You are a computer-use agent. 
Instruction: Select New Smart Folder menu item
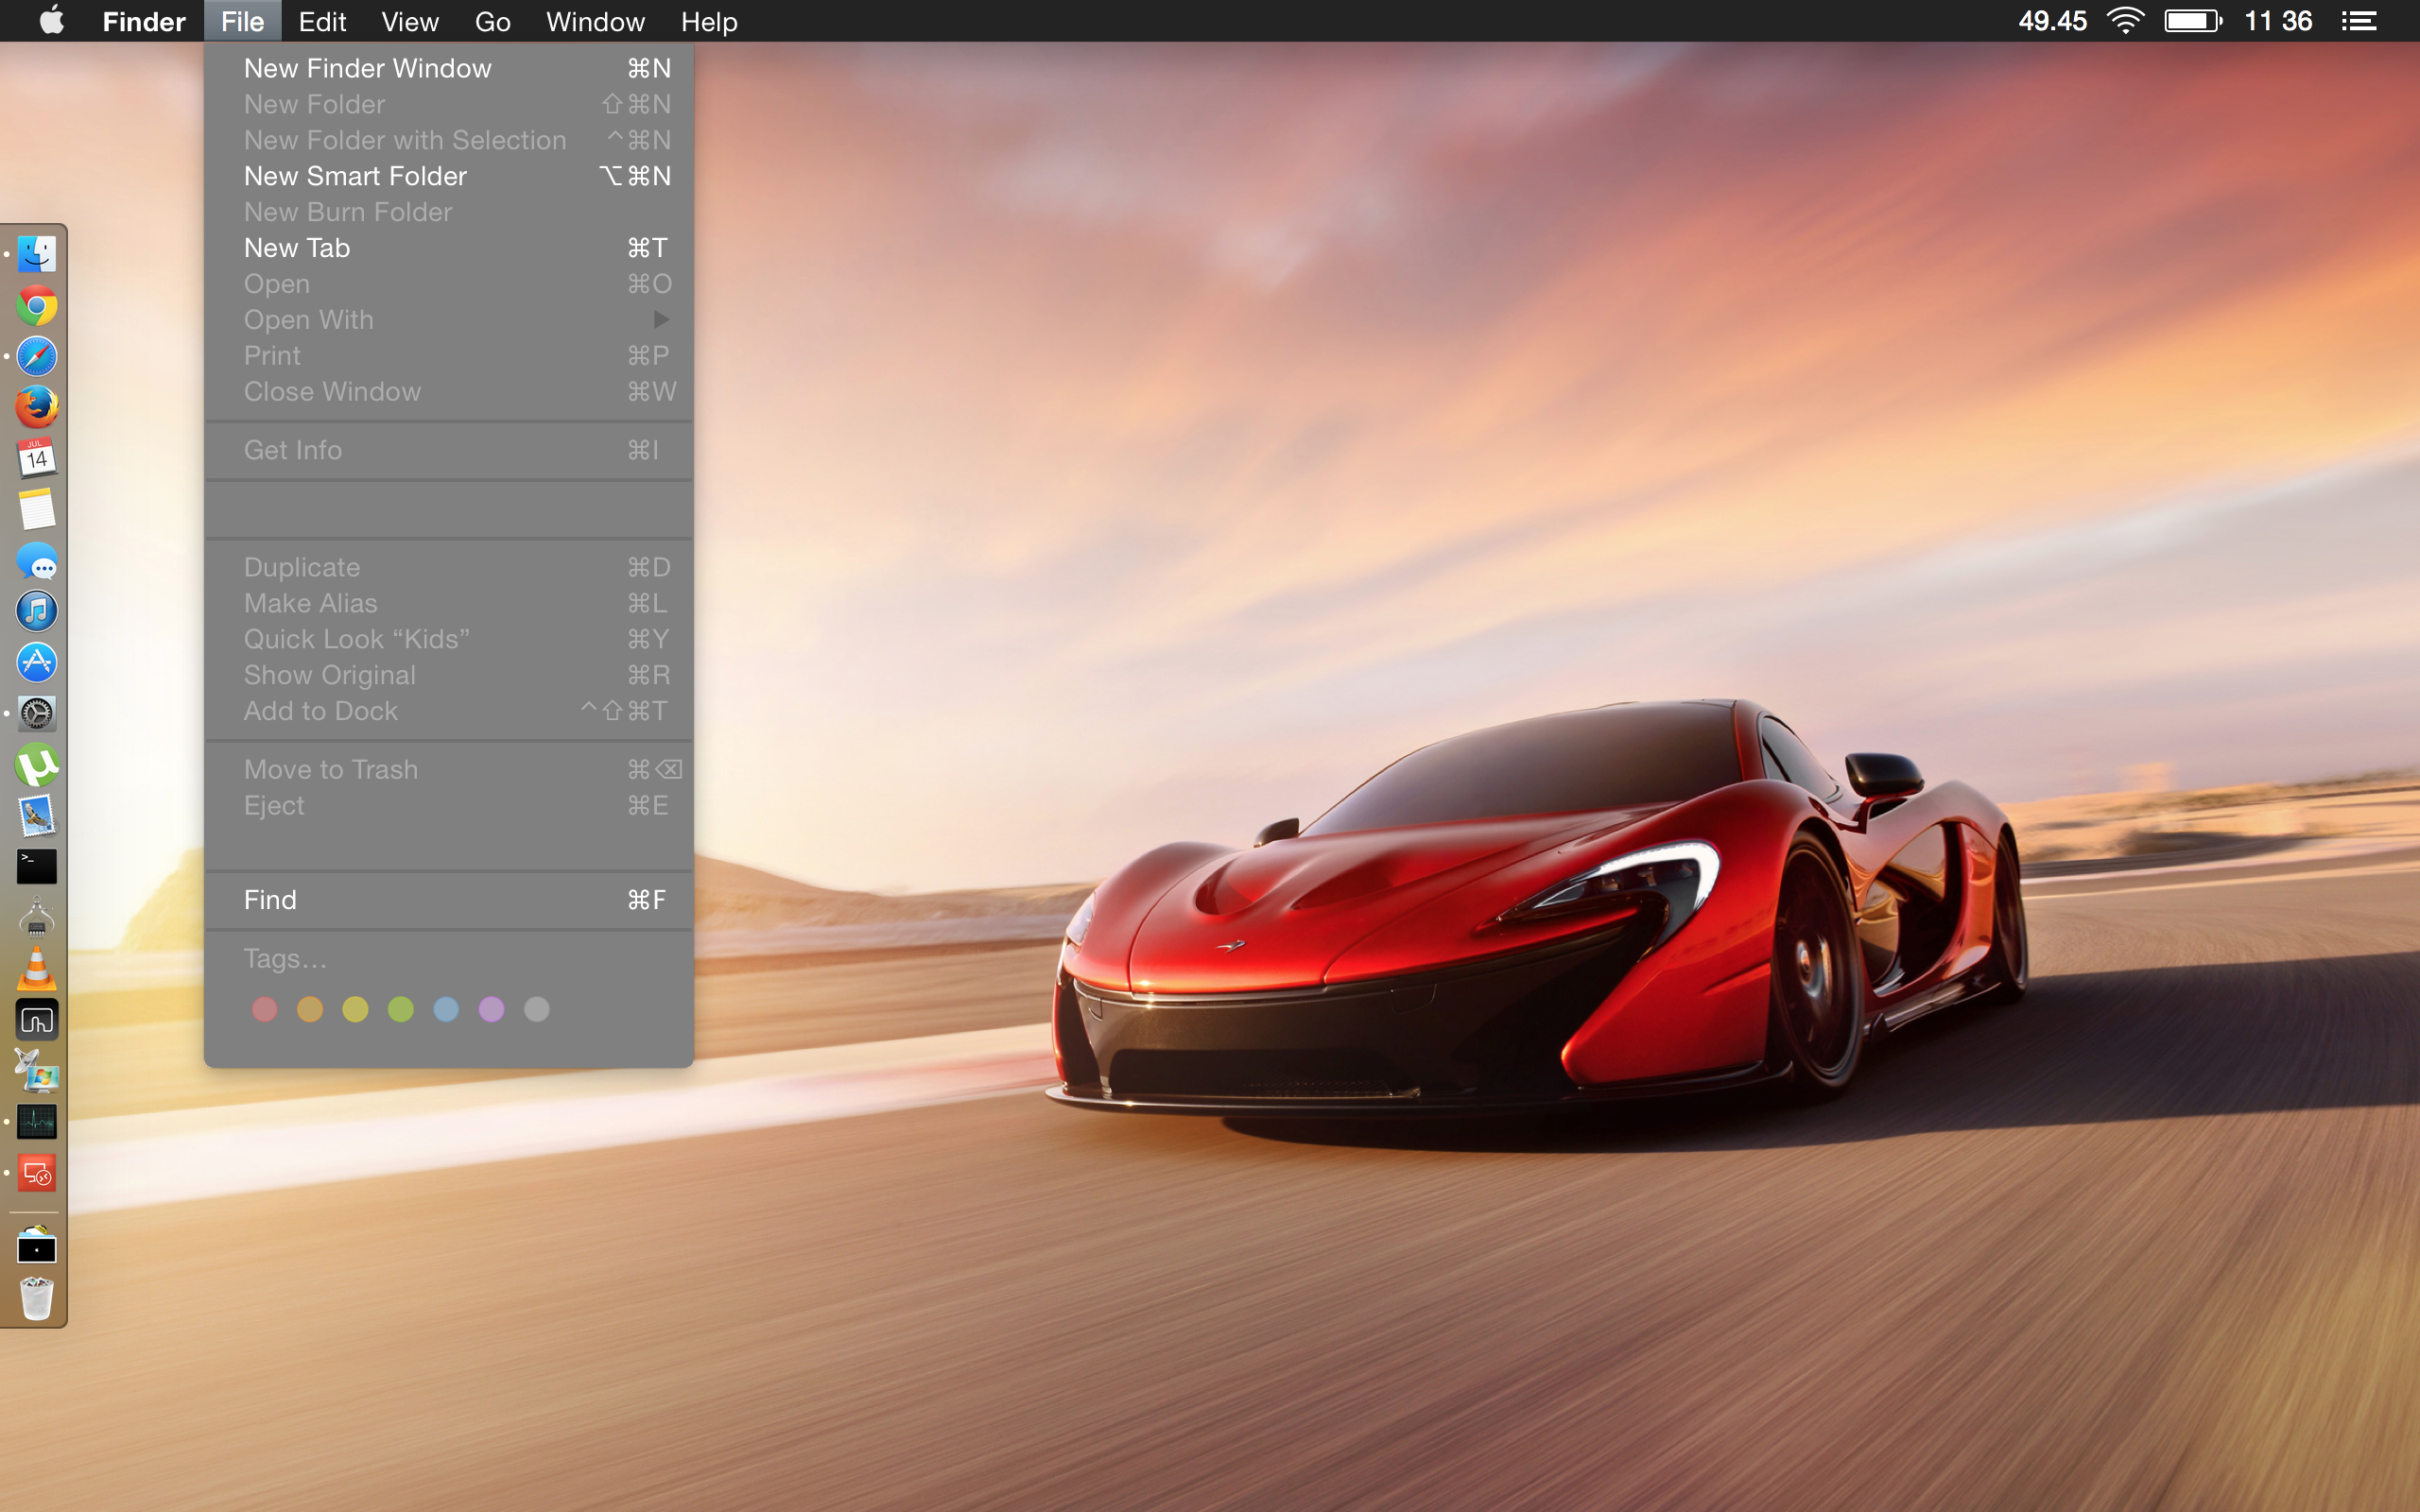click(x=355, y=176)
